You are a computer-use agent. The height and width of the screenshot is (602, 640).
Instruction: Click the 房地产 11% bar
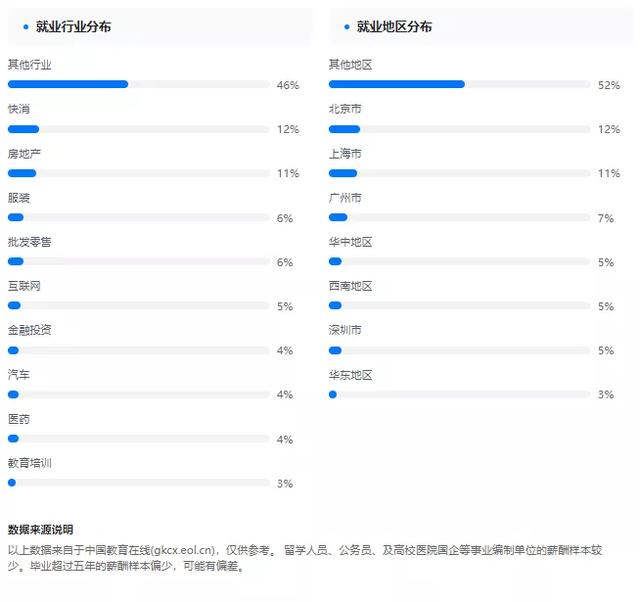[139, 173]
